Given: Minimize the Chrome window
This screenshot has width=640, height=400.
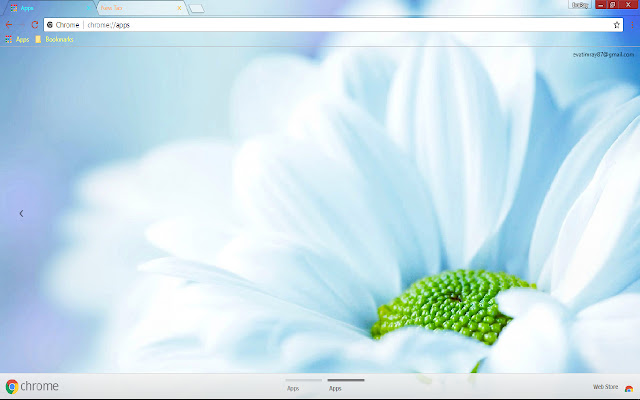Looking at the screenshot, I should (x=601, y=5).
